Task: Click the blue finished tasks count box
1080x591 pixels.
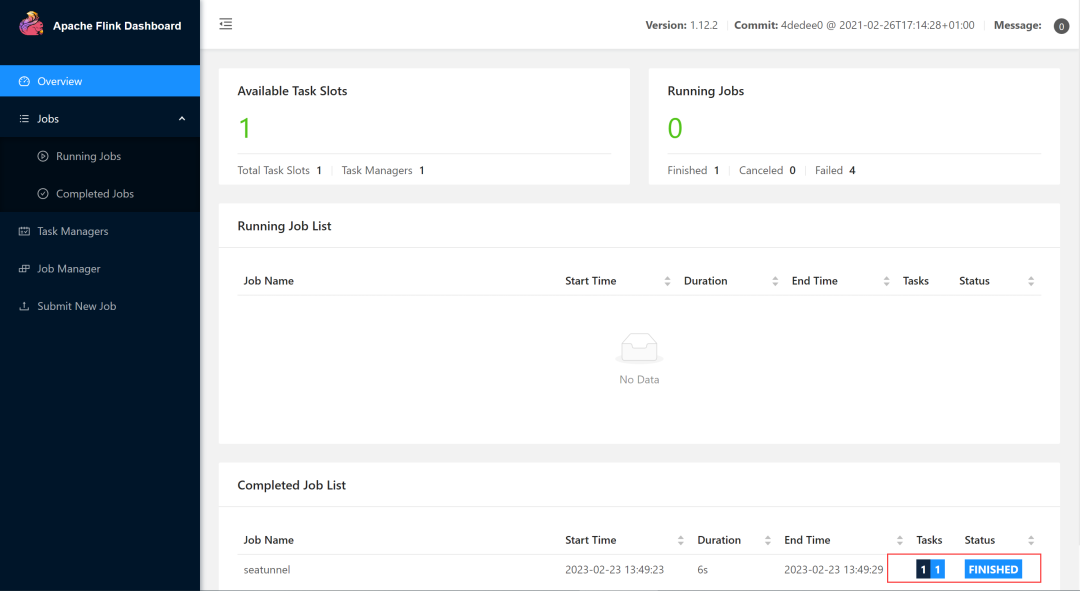Action: pyautogui.click(x=938, y=569)
